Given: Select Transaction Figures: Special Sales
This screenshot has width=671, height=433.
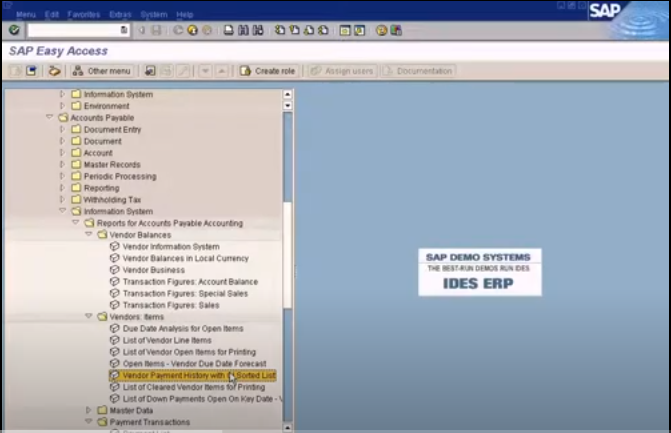Looking at the screenshot, I should [185, 293].
